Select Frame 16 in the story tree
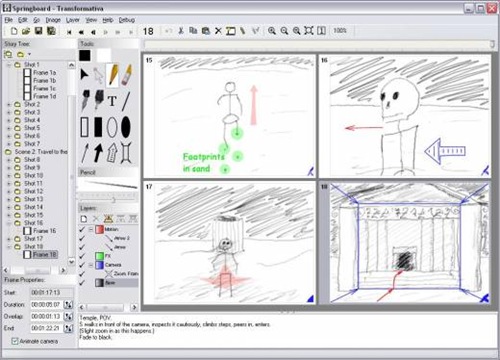This screenshot has width=500, height=360. pos(44,231)
